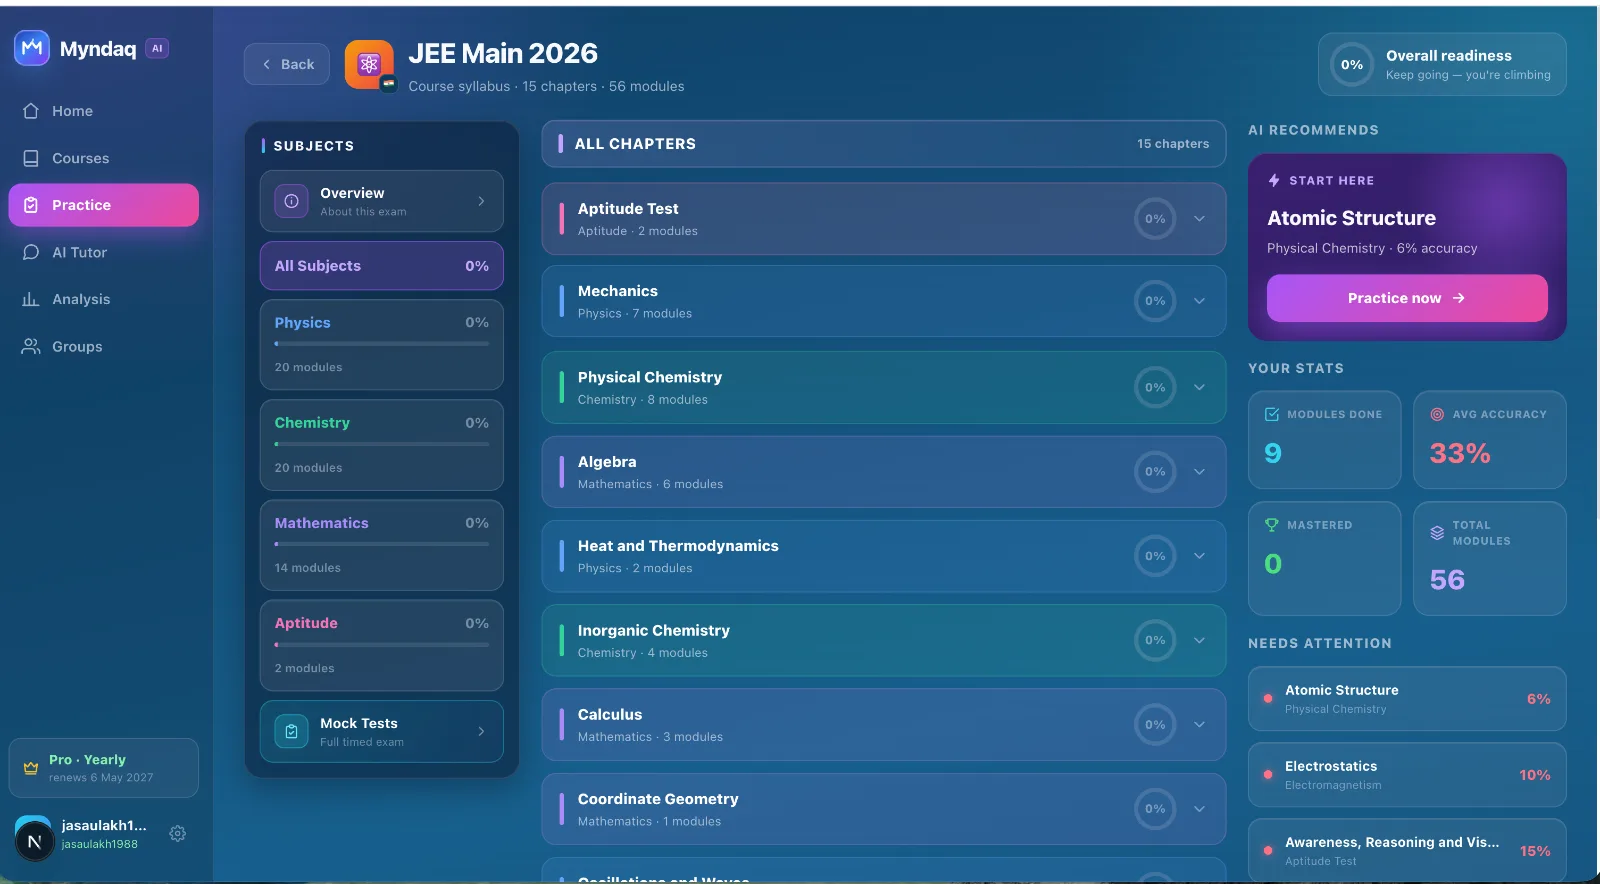
Task: Expand the Mechanics chapter chevron
Action: point(1199,301)
